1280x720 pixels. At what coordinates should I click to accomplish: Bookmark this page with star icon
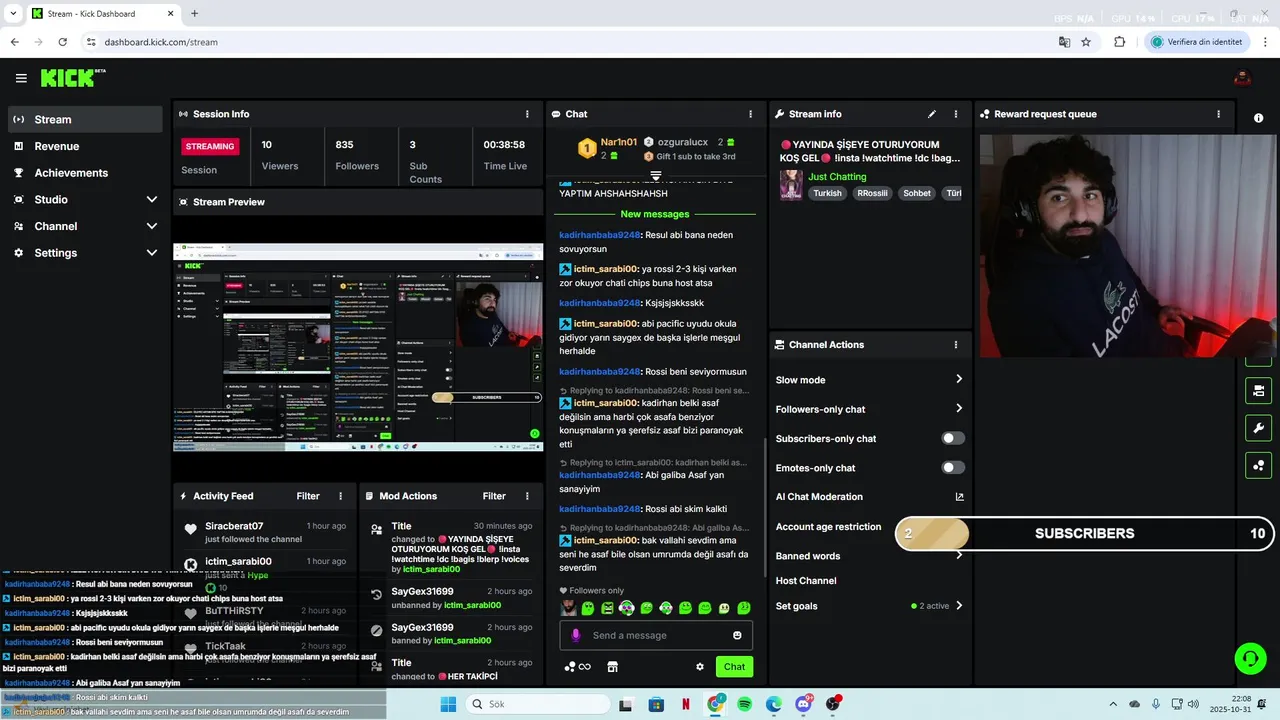1086,42
